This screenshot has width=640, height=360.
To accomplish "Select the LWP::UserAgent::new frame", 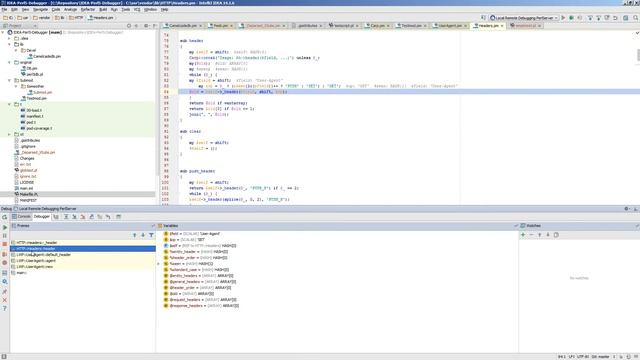I will pos(83,267).
